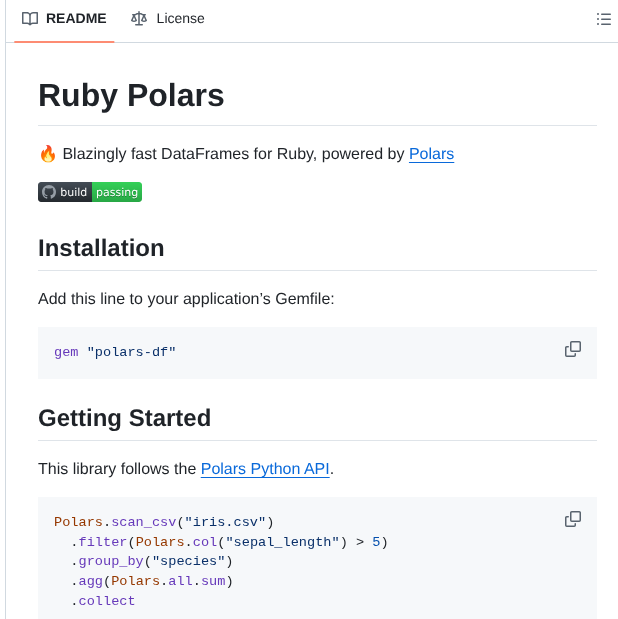The image size is (618, 619).
Task: Click the Getting Started heading
Action: pyautogui.click(x=124, y=418)
